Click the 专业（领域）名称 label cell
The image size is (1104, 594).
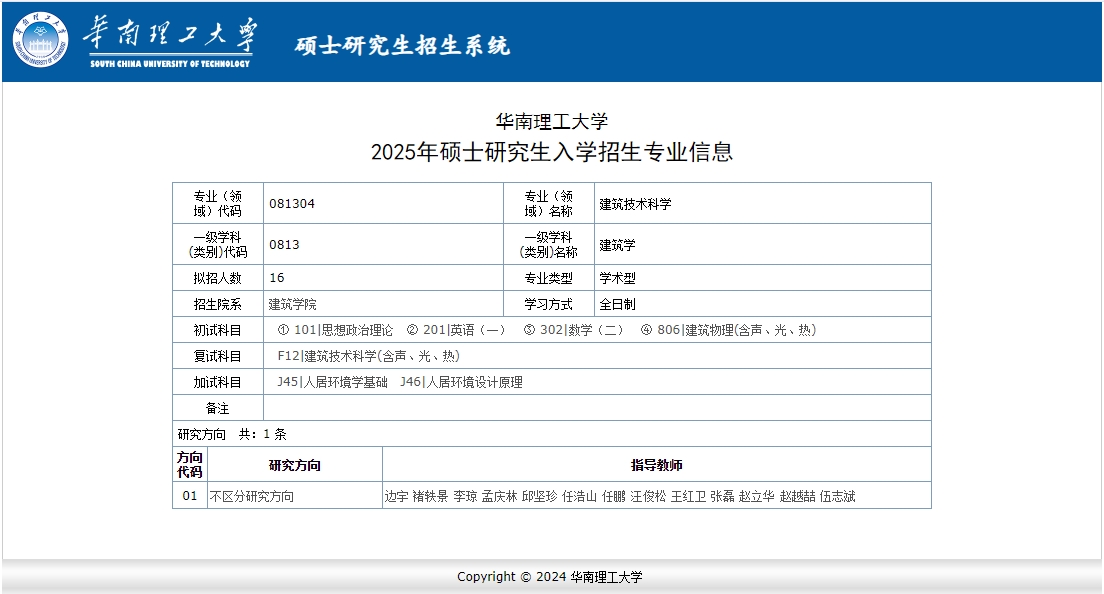click(548, 203)
